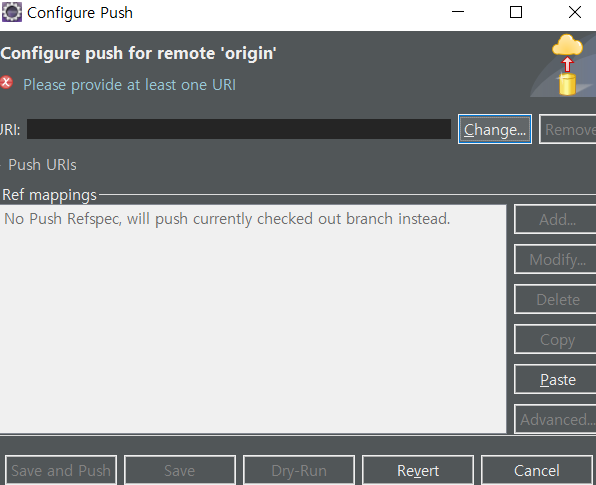Open Advanced... ref mapping options
Image resolution: width=596 pixels, height=485 pixels.
(x=555, y=420)
